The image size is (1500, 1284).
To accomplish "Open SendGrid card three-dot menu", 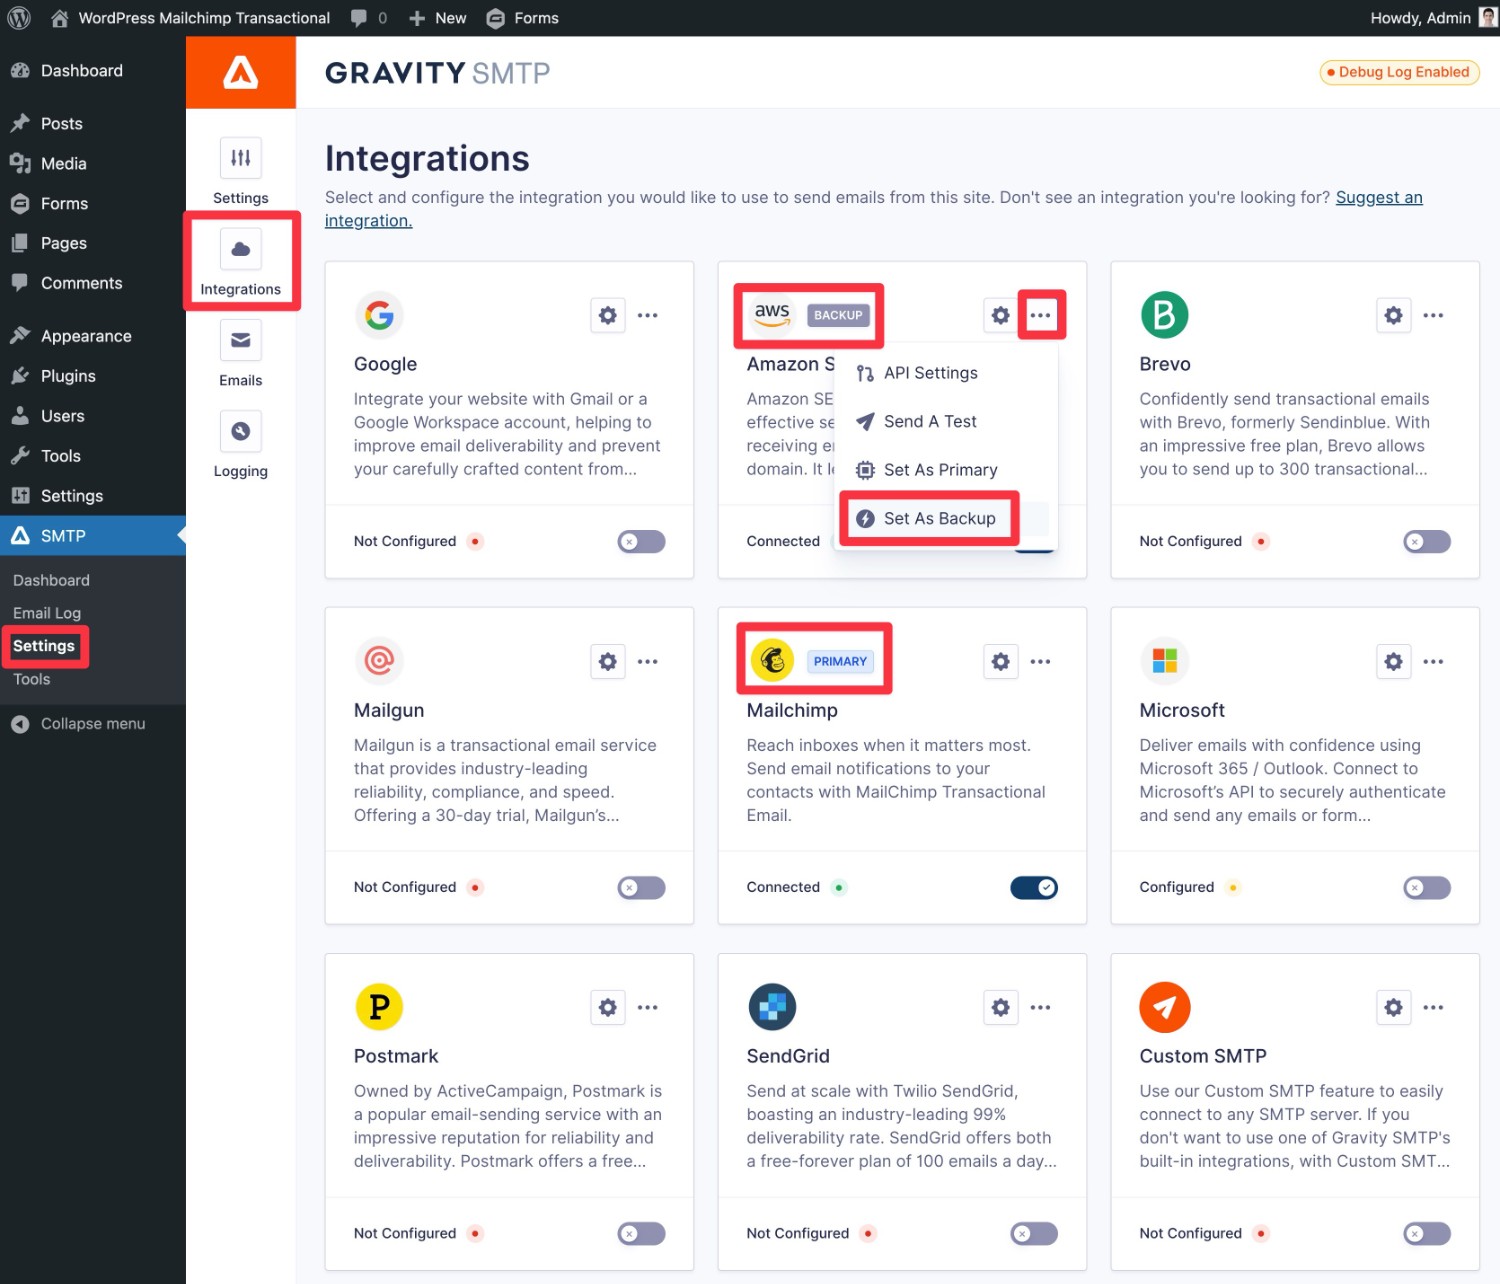I will (1041, 1008).
